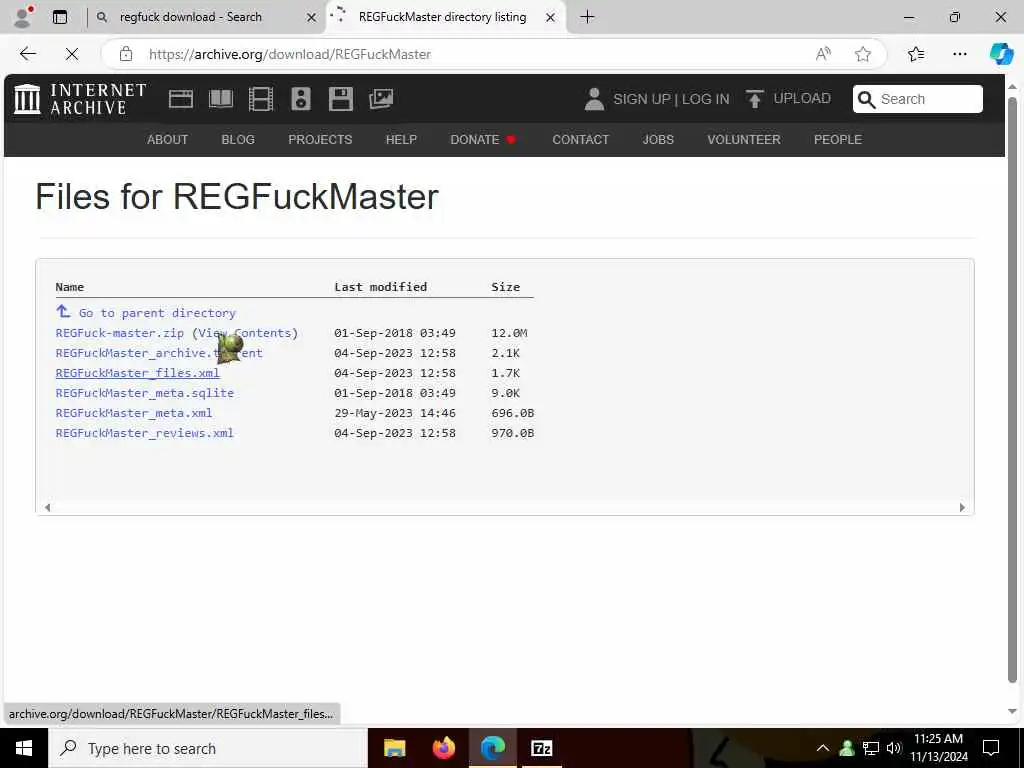Open the Internet Archive images icon
Image resolution: width=1024 pixels, height=768 pixels.
pyautogui.click(x=381, y=99)
